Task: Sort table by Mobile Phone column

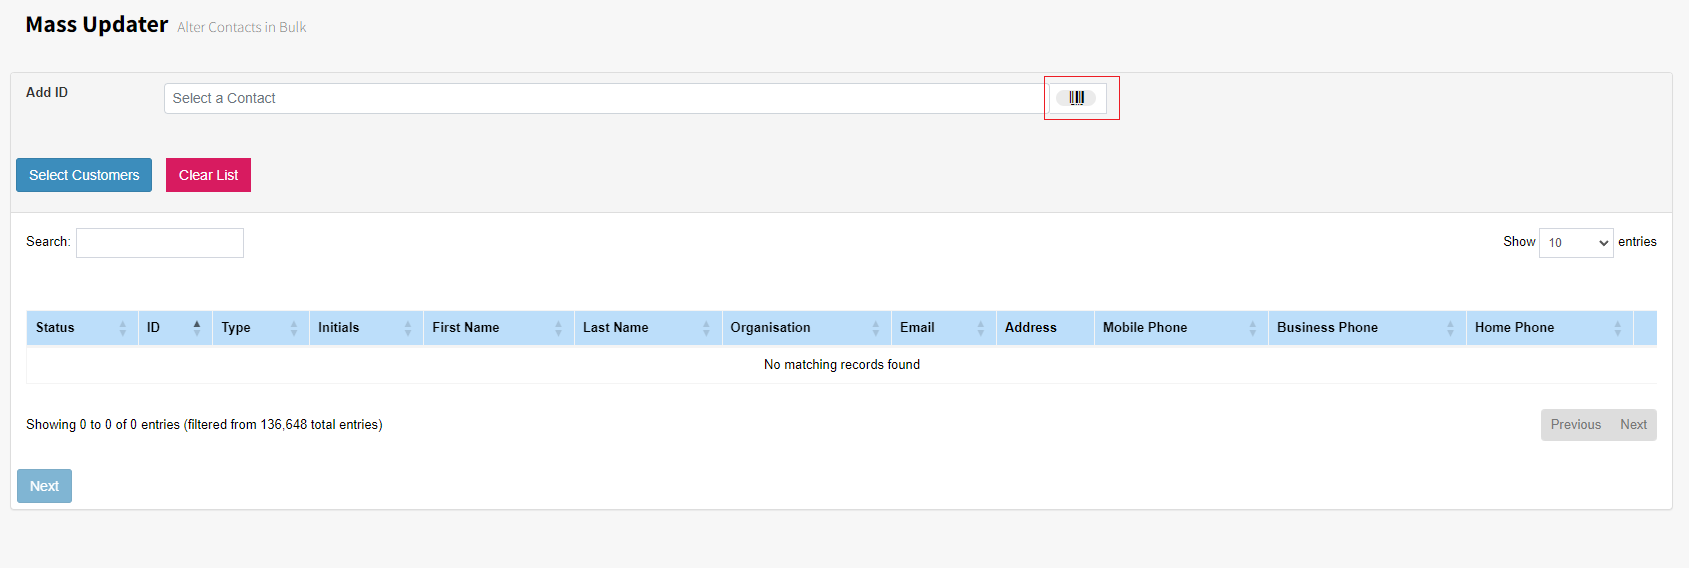Action: 1181,328
